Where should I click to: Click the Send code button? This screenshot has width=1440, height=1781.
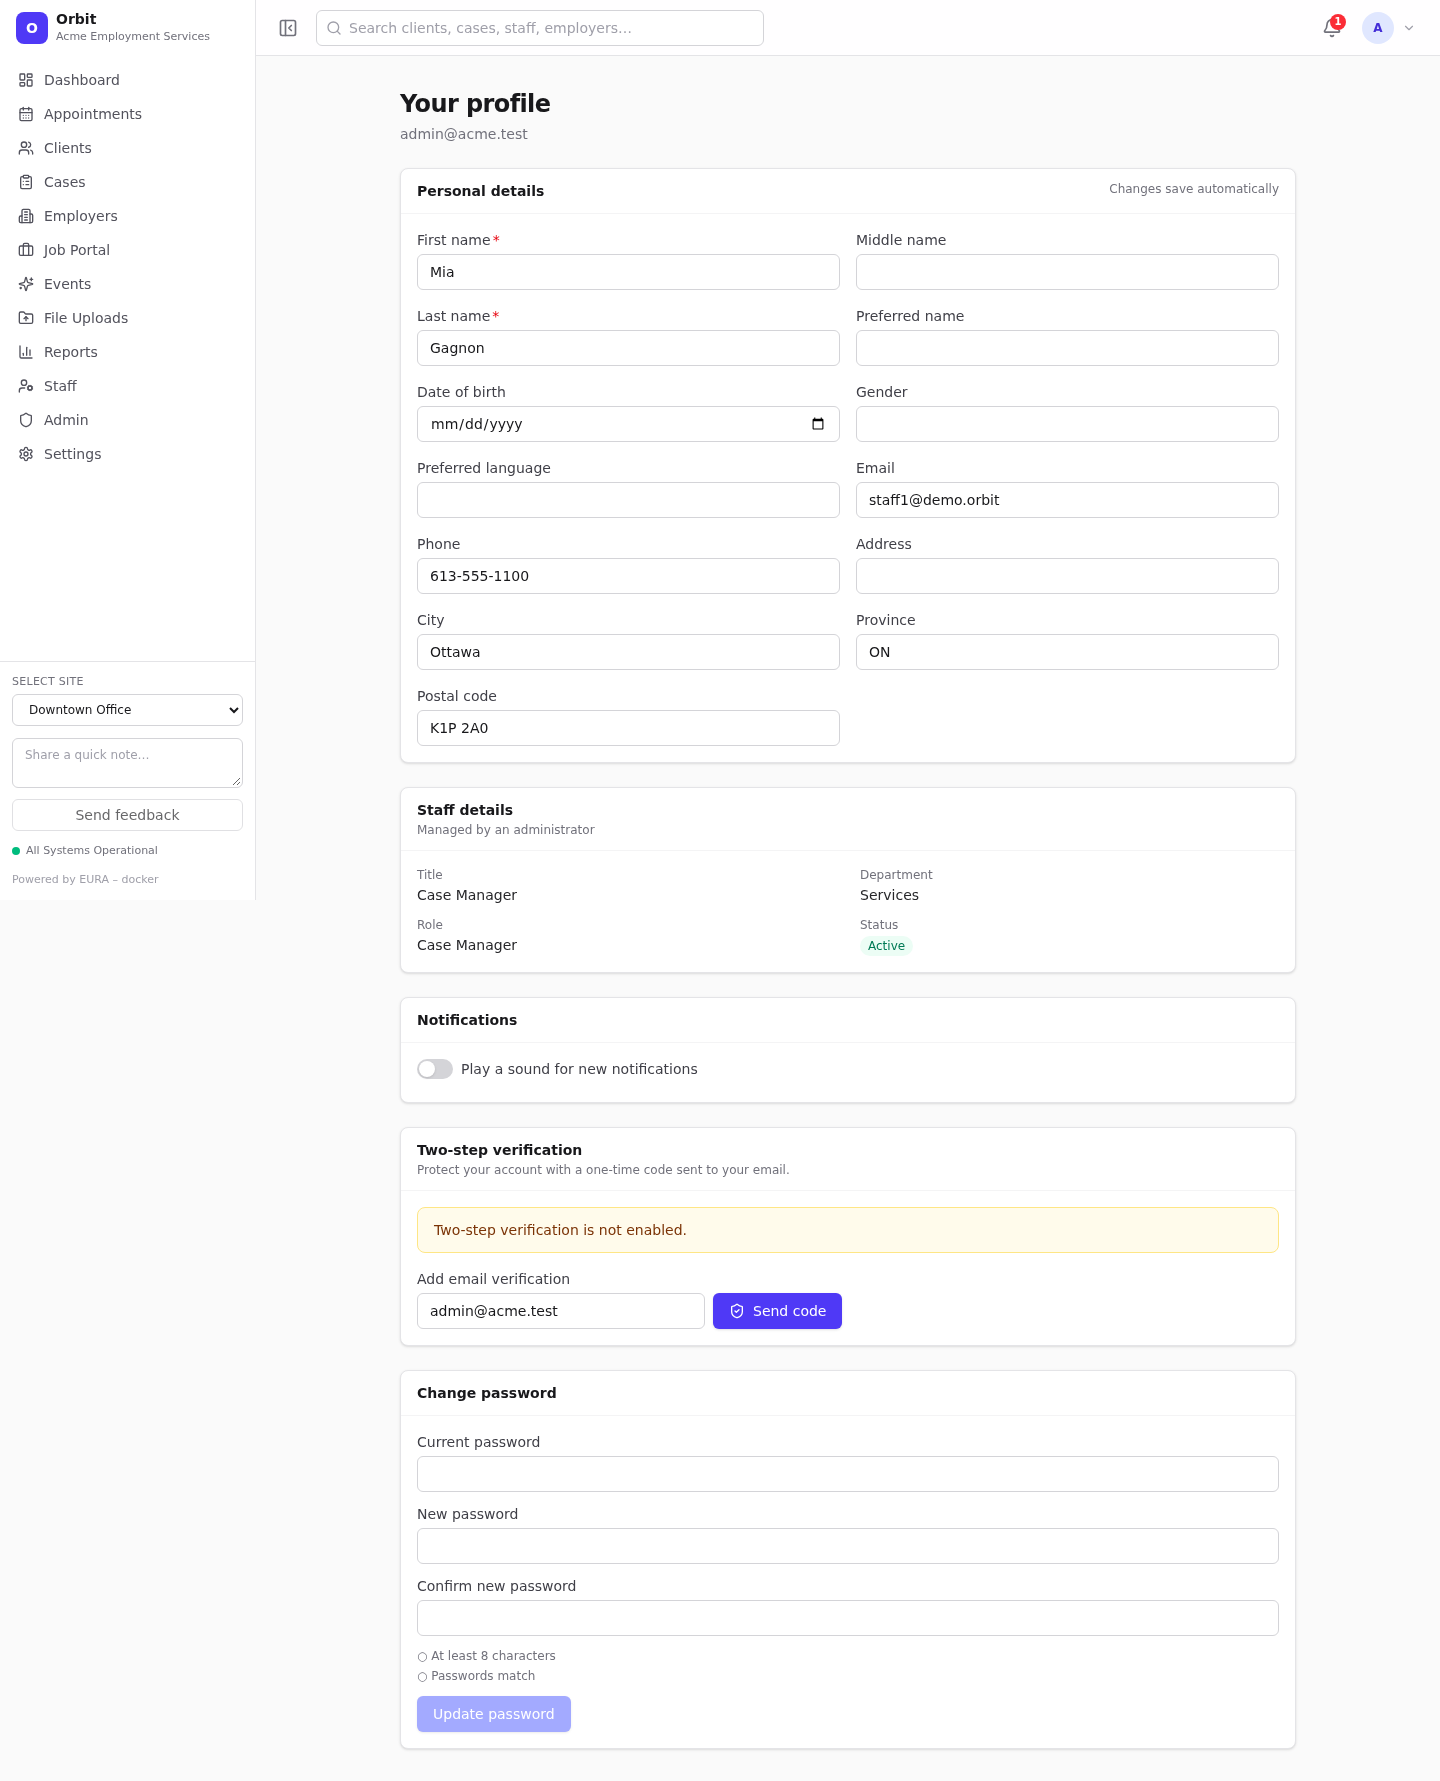[x=777, y=1311]
